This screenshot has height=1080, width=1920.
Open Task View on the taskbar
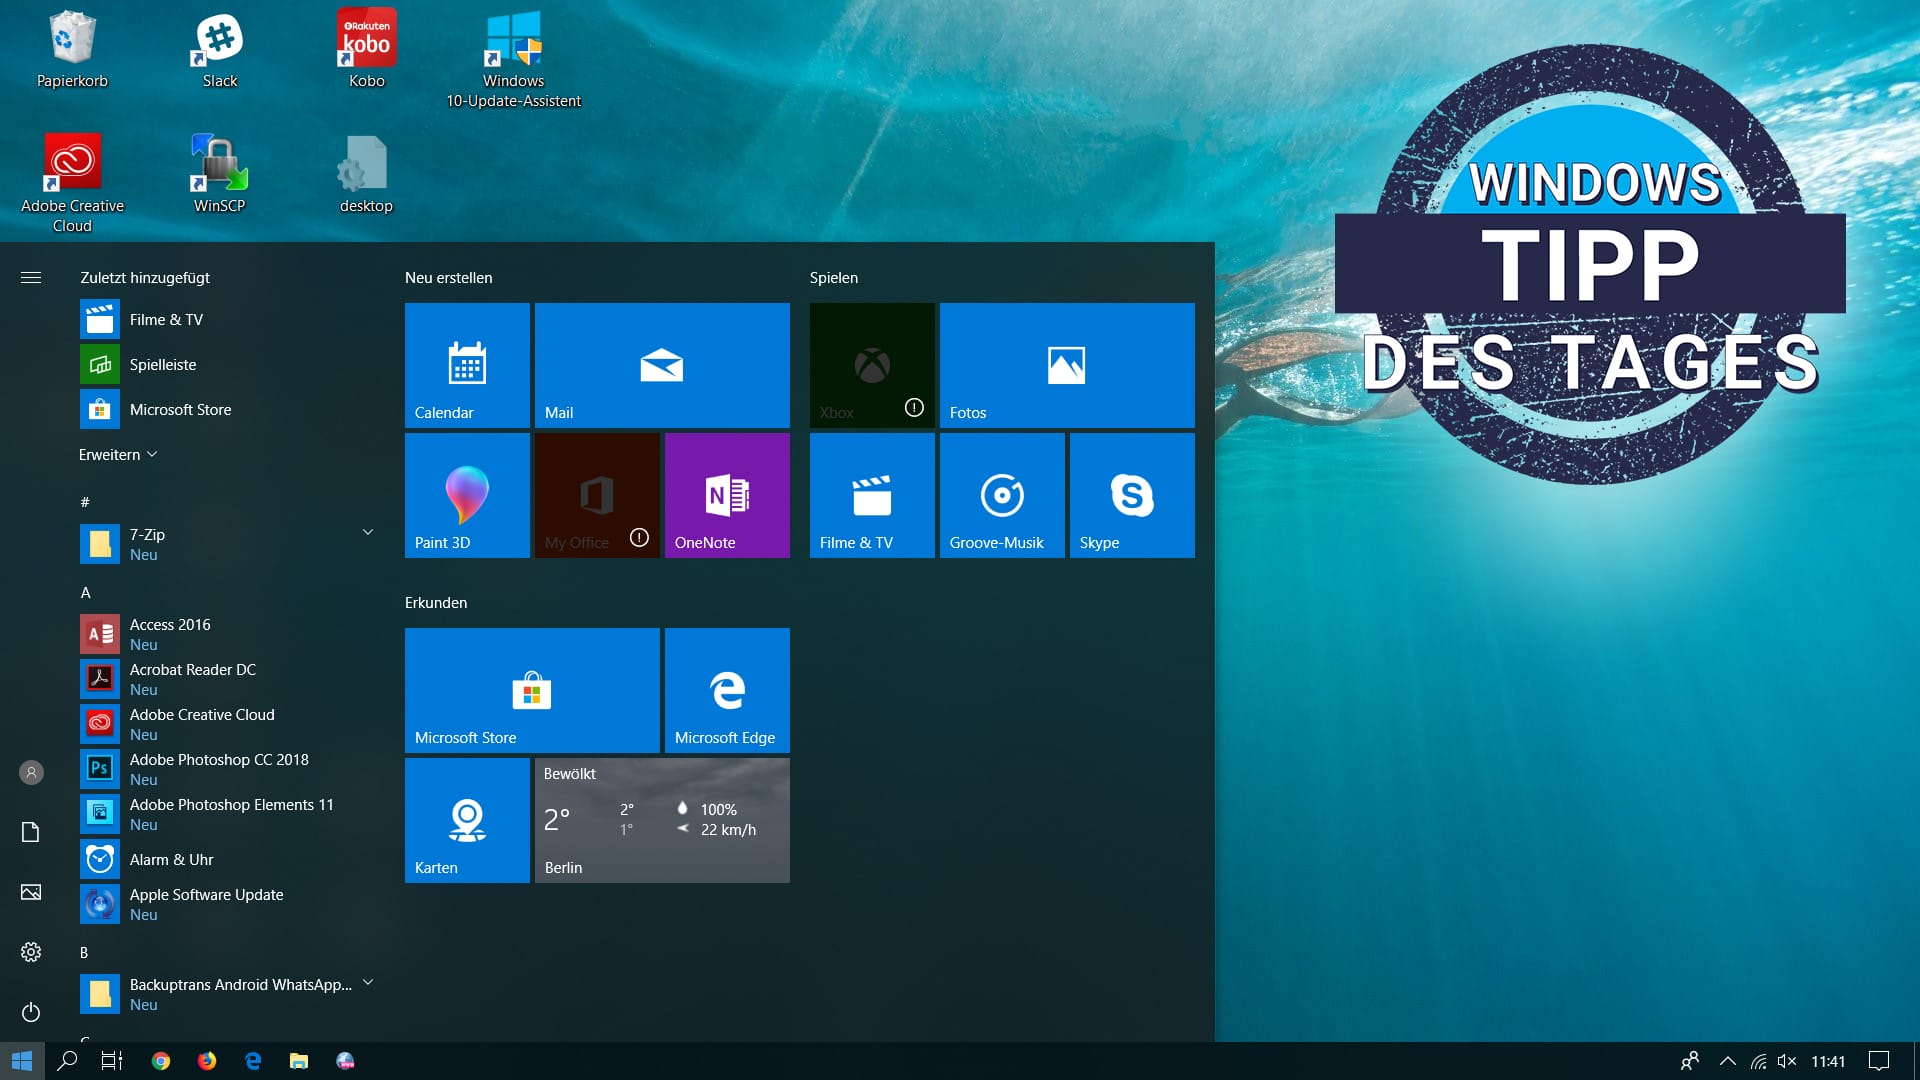pos(112,1061)
